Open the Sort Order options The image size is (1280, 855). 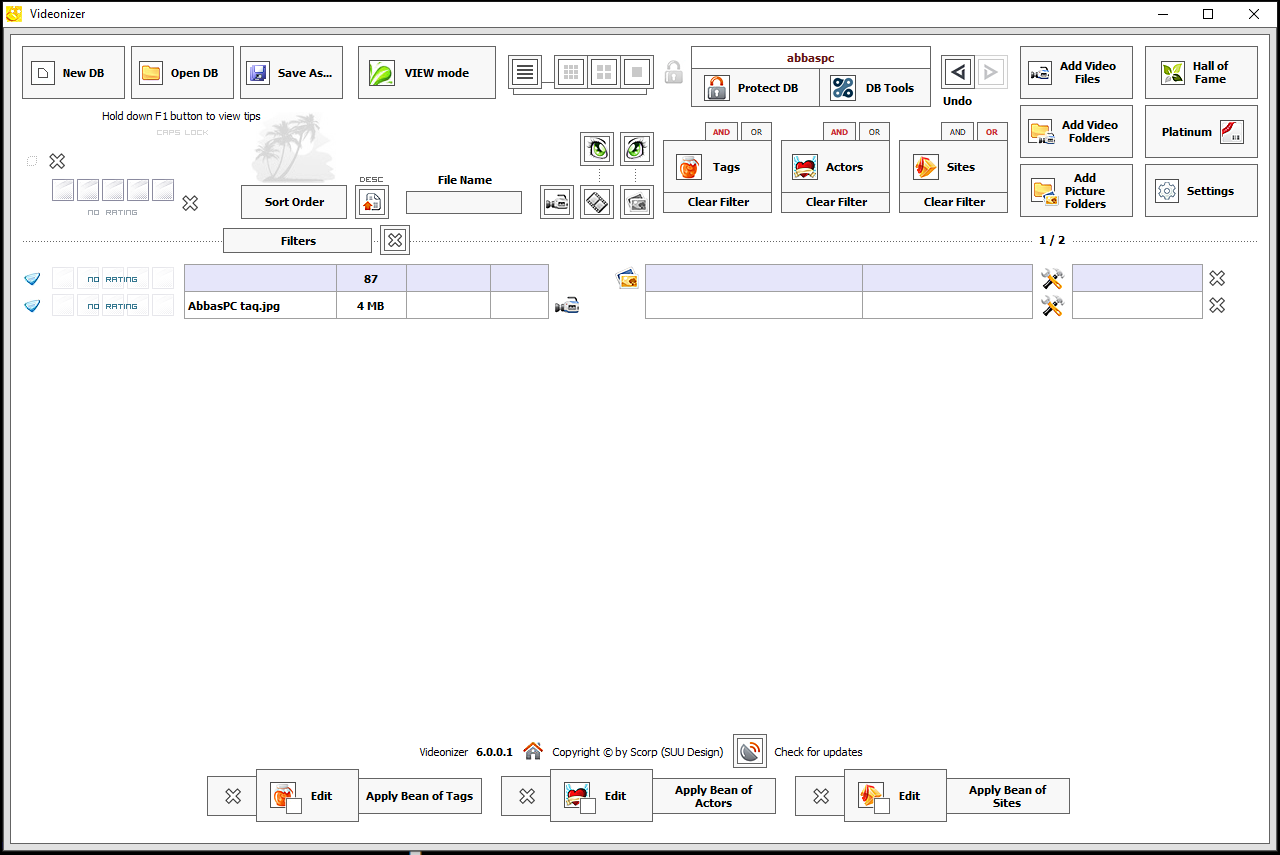click(x=294, y=202)
